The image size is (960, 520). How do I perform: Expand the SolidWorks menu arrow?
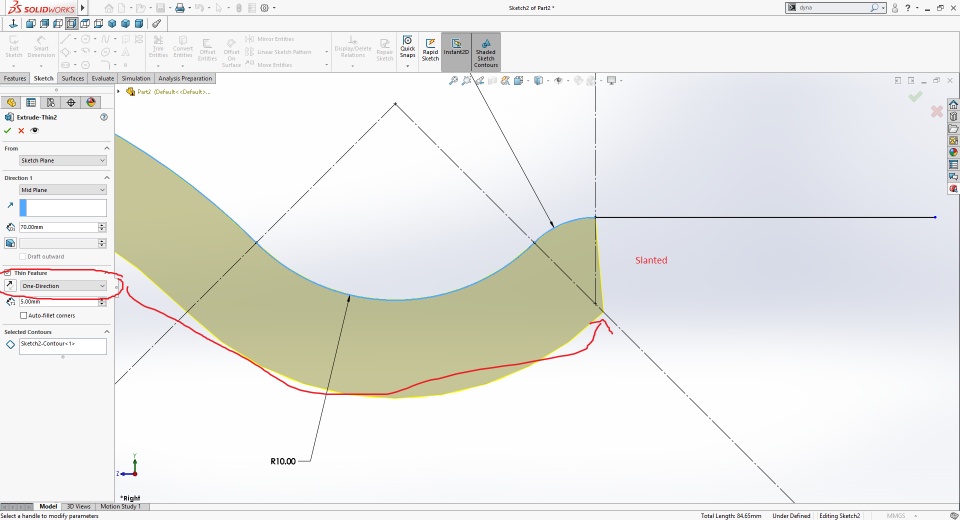pos(83,8)
